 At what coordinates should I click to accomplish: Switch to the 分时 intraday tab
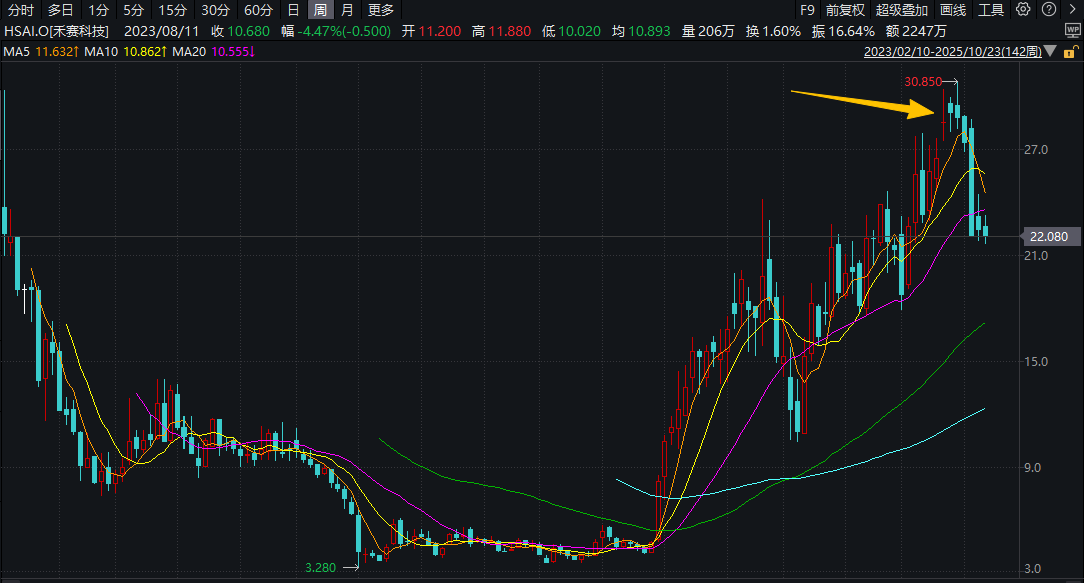(x=21, y=10)
